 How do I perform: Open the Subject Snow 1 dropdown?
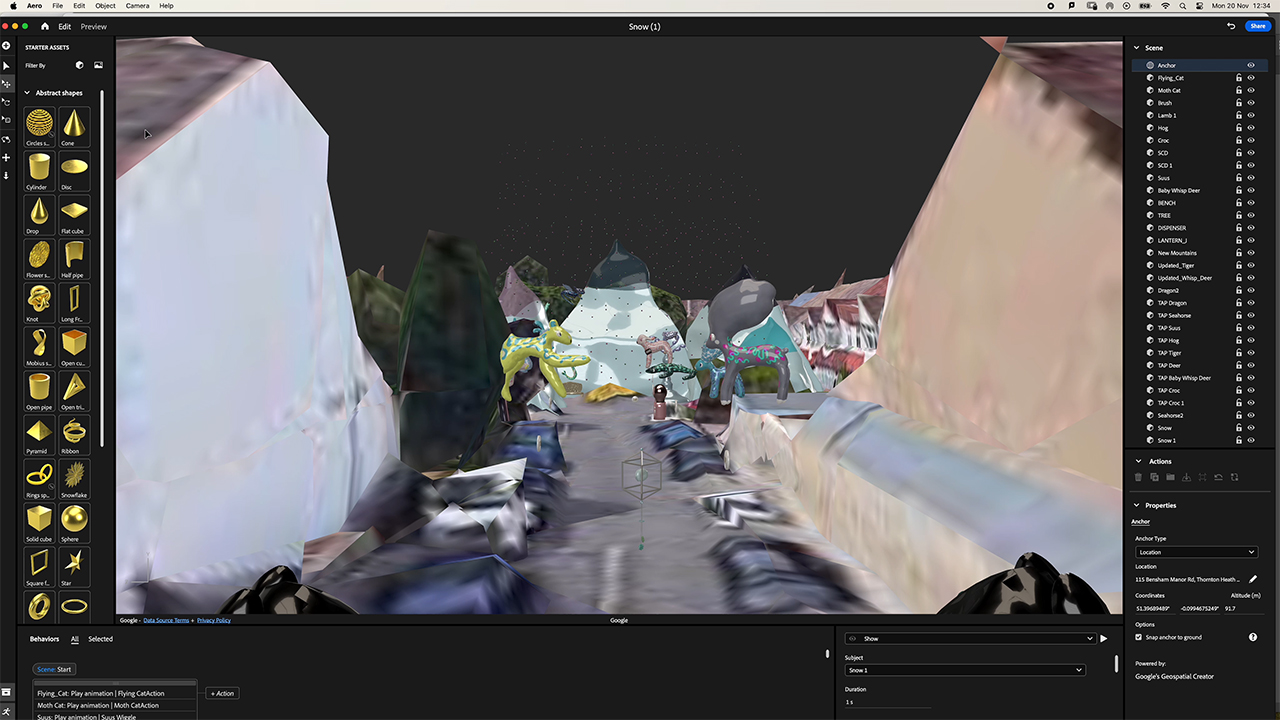coord(964,670)
